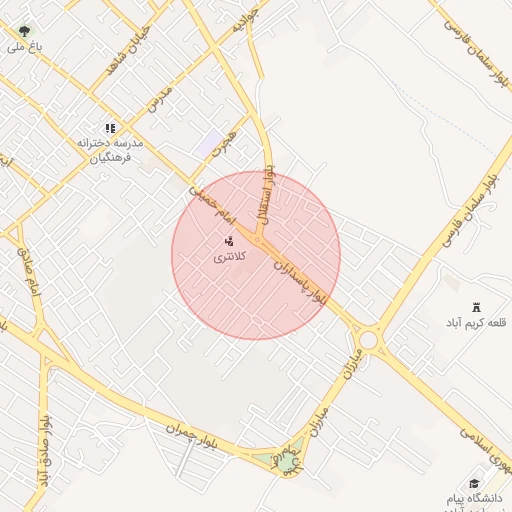The image size is (512, 512).
Task: Click the جوادیه street label
Action: click(245, 20)
